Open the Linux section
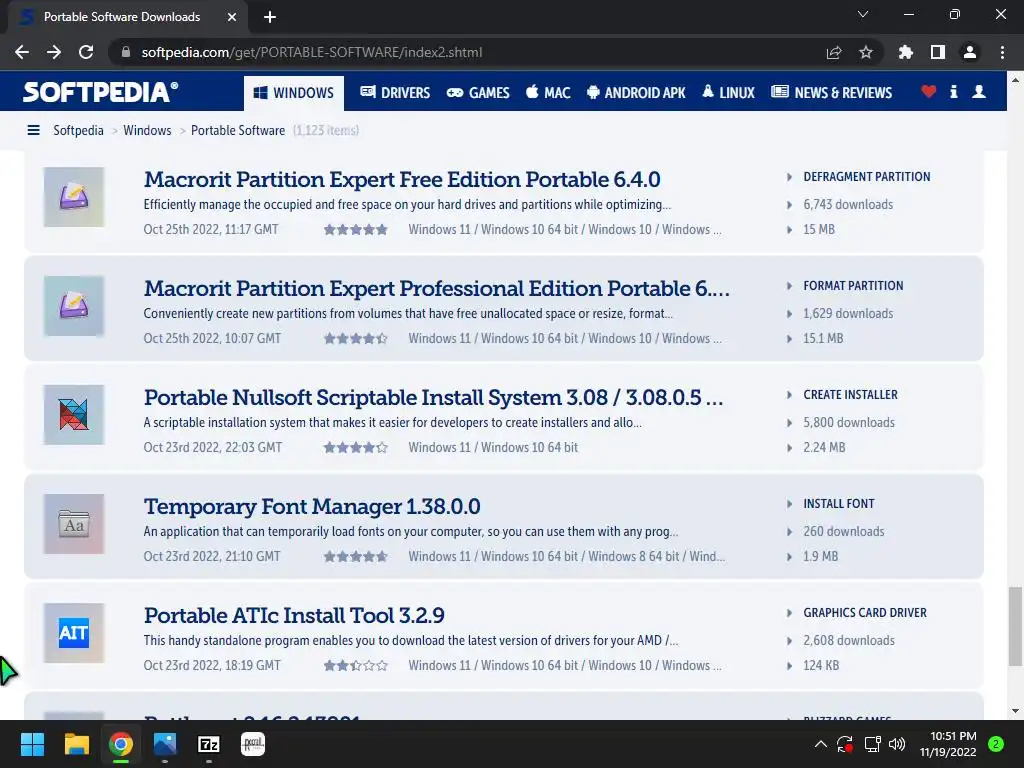The height and width of the screenshot is (768, 1024). pyautogui.click(x=728, y=93)
